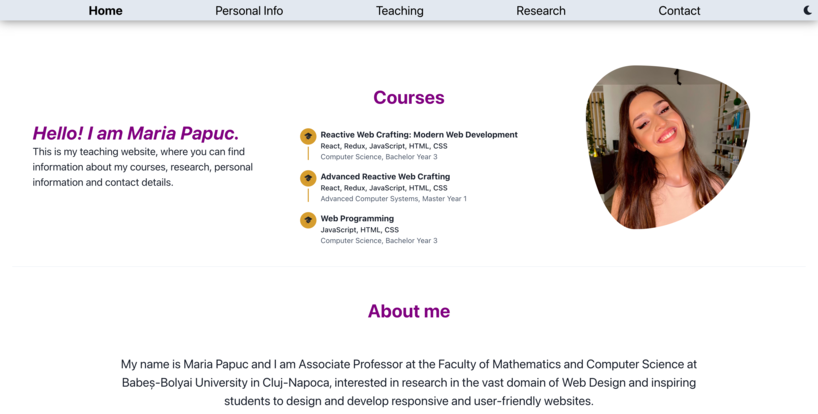The image size is (818, 414).
Task: Click the Reactive Web Crafting graduation cap icon
Action: pos(308,136)
